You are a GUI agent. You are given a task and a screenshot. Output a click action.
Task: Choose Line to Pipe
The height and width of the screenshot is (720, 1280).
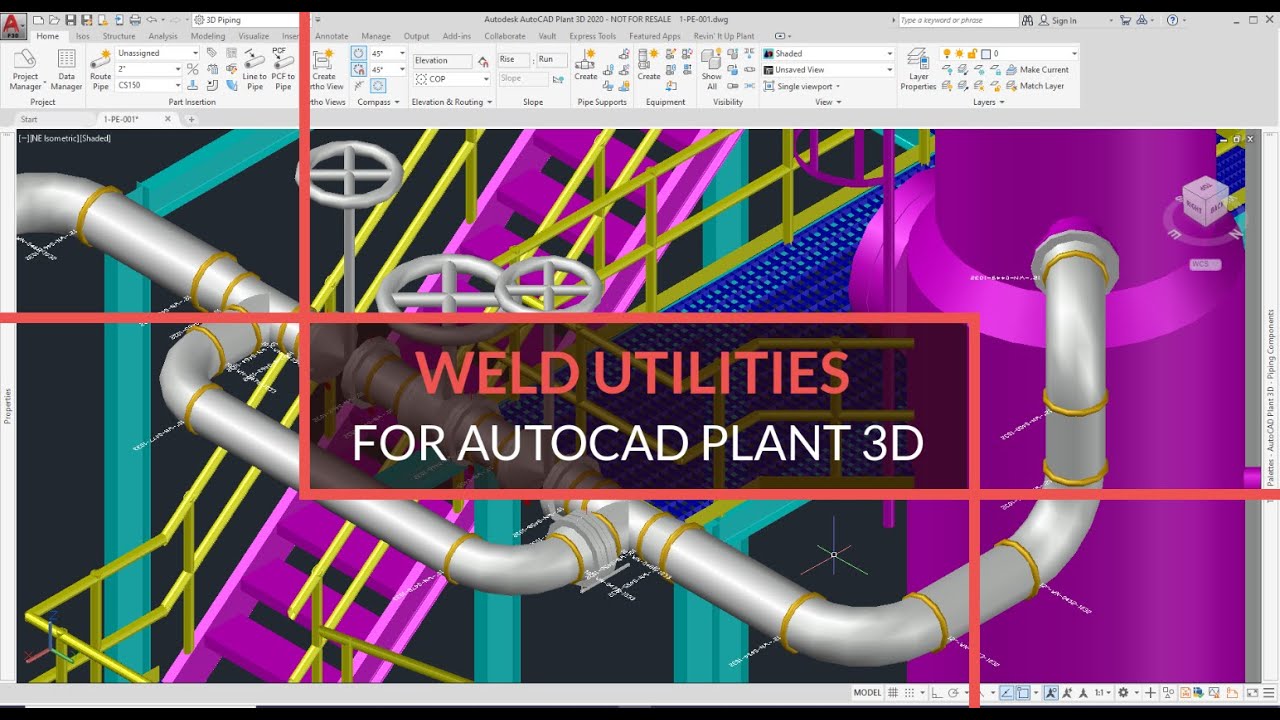click(x=254, y=70)
